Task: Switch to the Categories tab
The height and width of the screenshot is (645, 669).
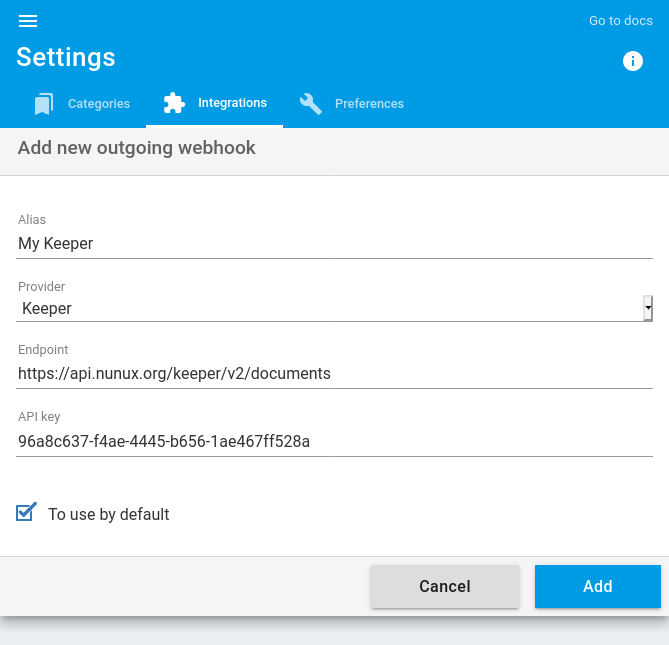Action: tap(81, 104)
